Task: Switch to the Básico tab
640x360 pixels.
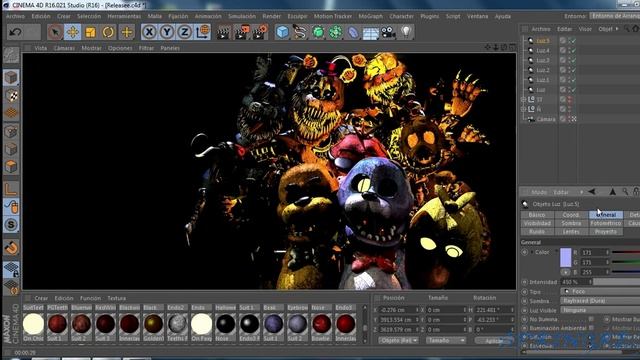Action: [537, 215]
